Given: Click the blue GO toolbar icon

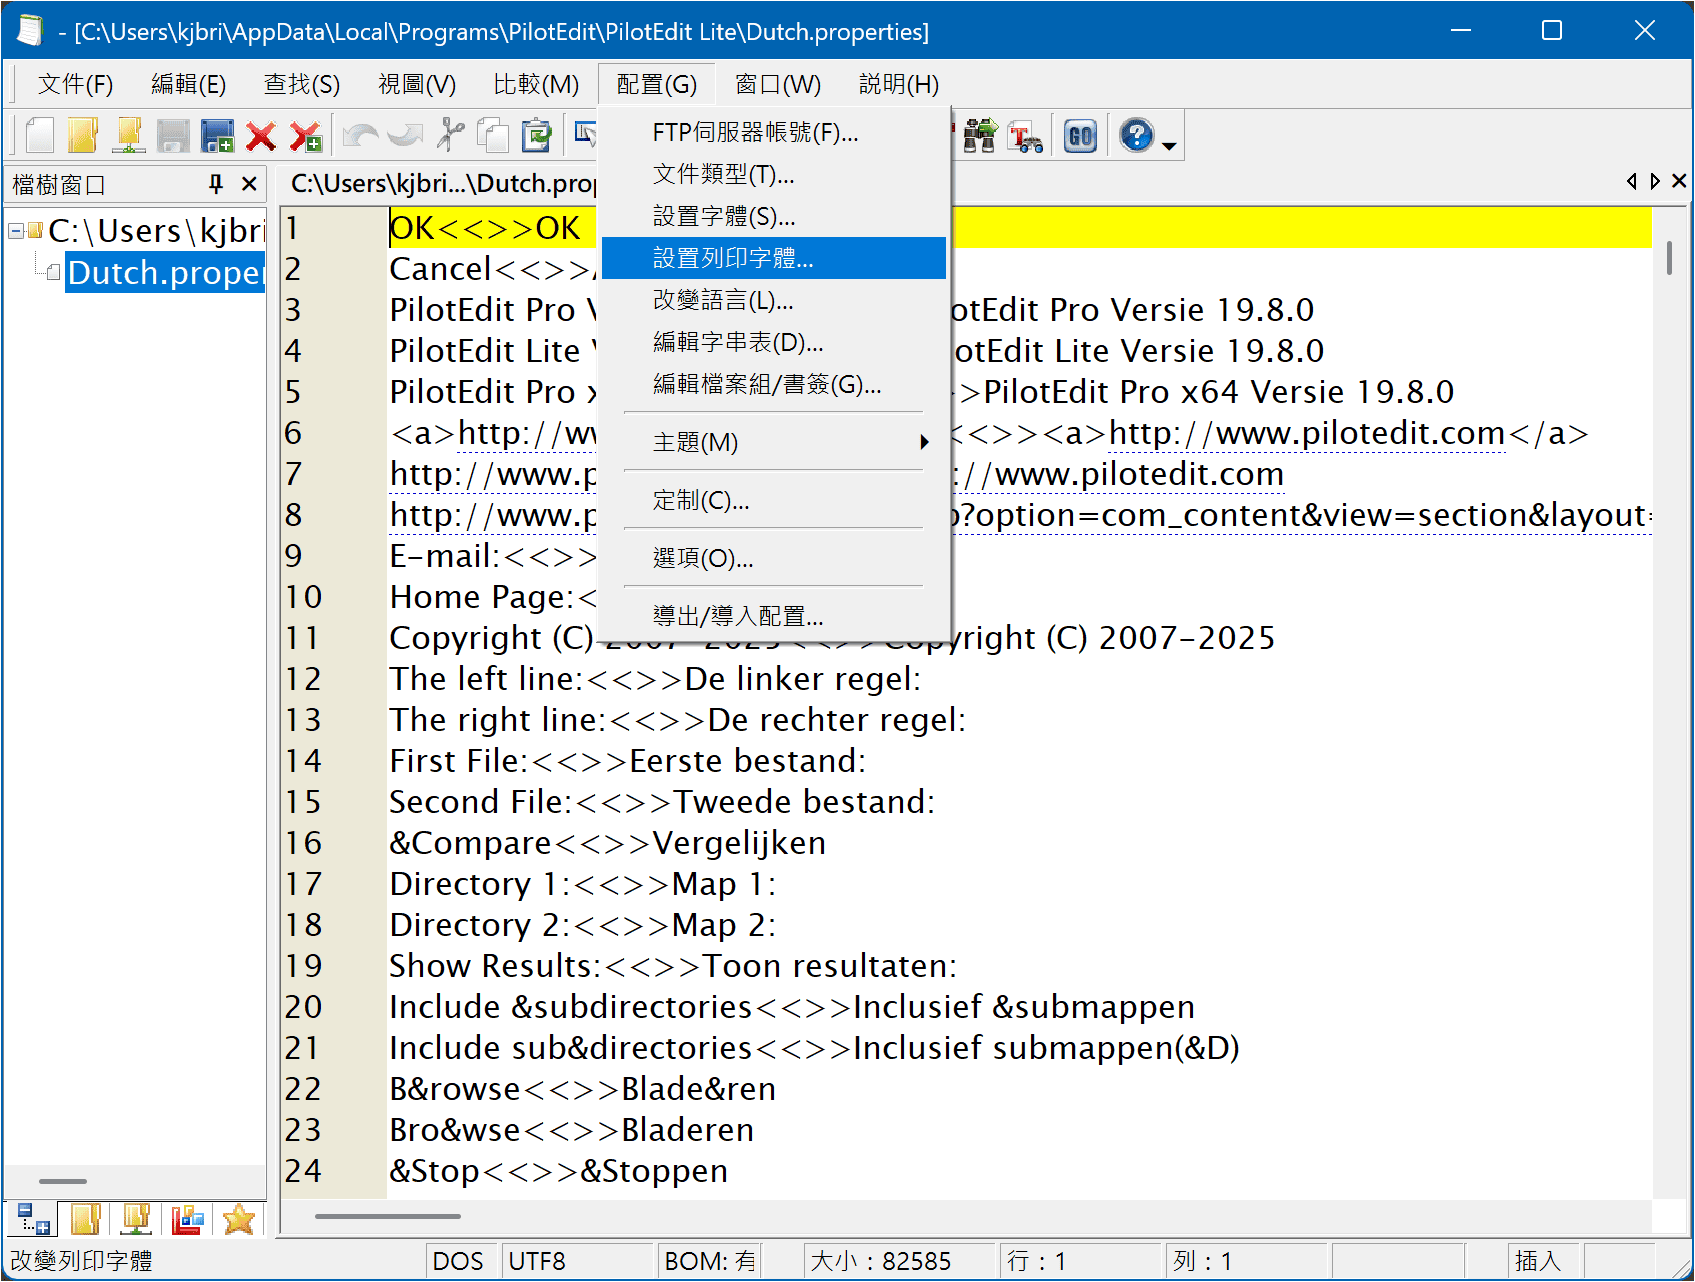Looking at the screenshot, I should coord(1080,135).
